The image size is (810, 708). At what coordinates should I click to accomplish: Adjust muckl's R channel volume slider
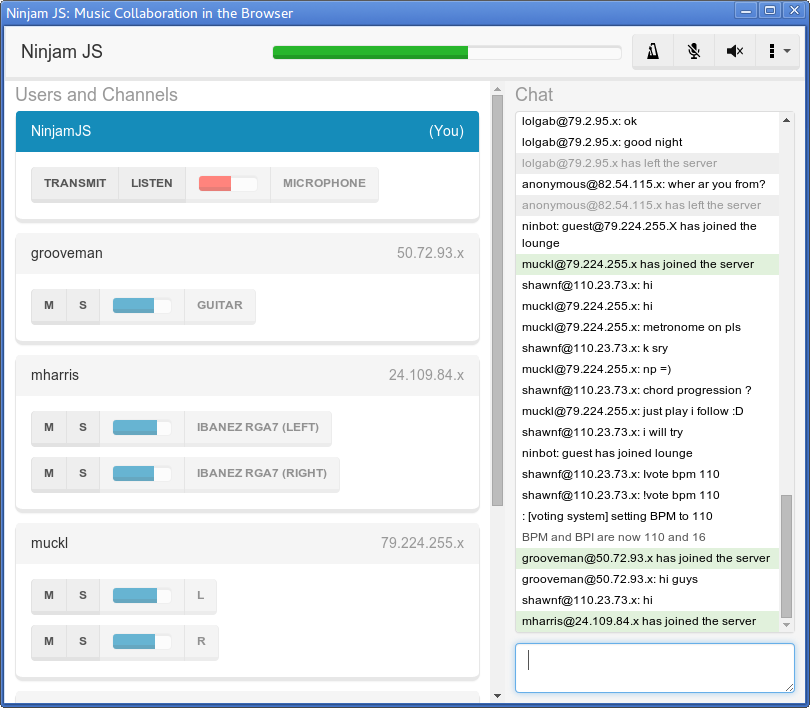pos(142,641)
